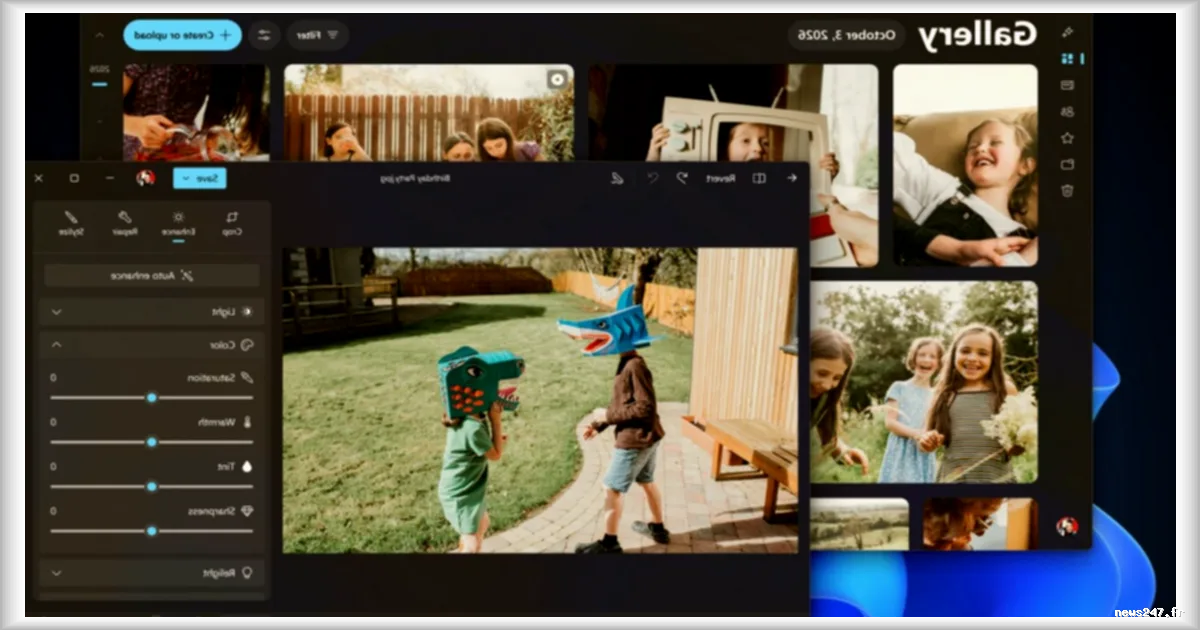Click the Tint droplet icon
Screen dimensions: 1200x630
click(x=248, y=466)
